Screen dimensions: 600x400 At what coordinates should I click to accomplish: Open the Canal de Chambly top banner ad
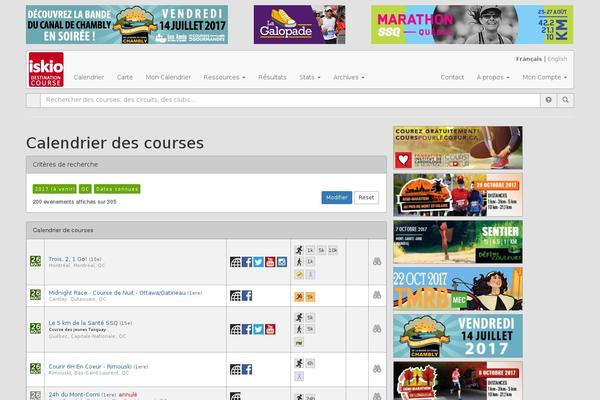coord(127,24)
